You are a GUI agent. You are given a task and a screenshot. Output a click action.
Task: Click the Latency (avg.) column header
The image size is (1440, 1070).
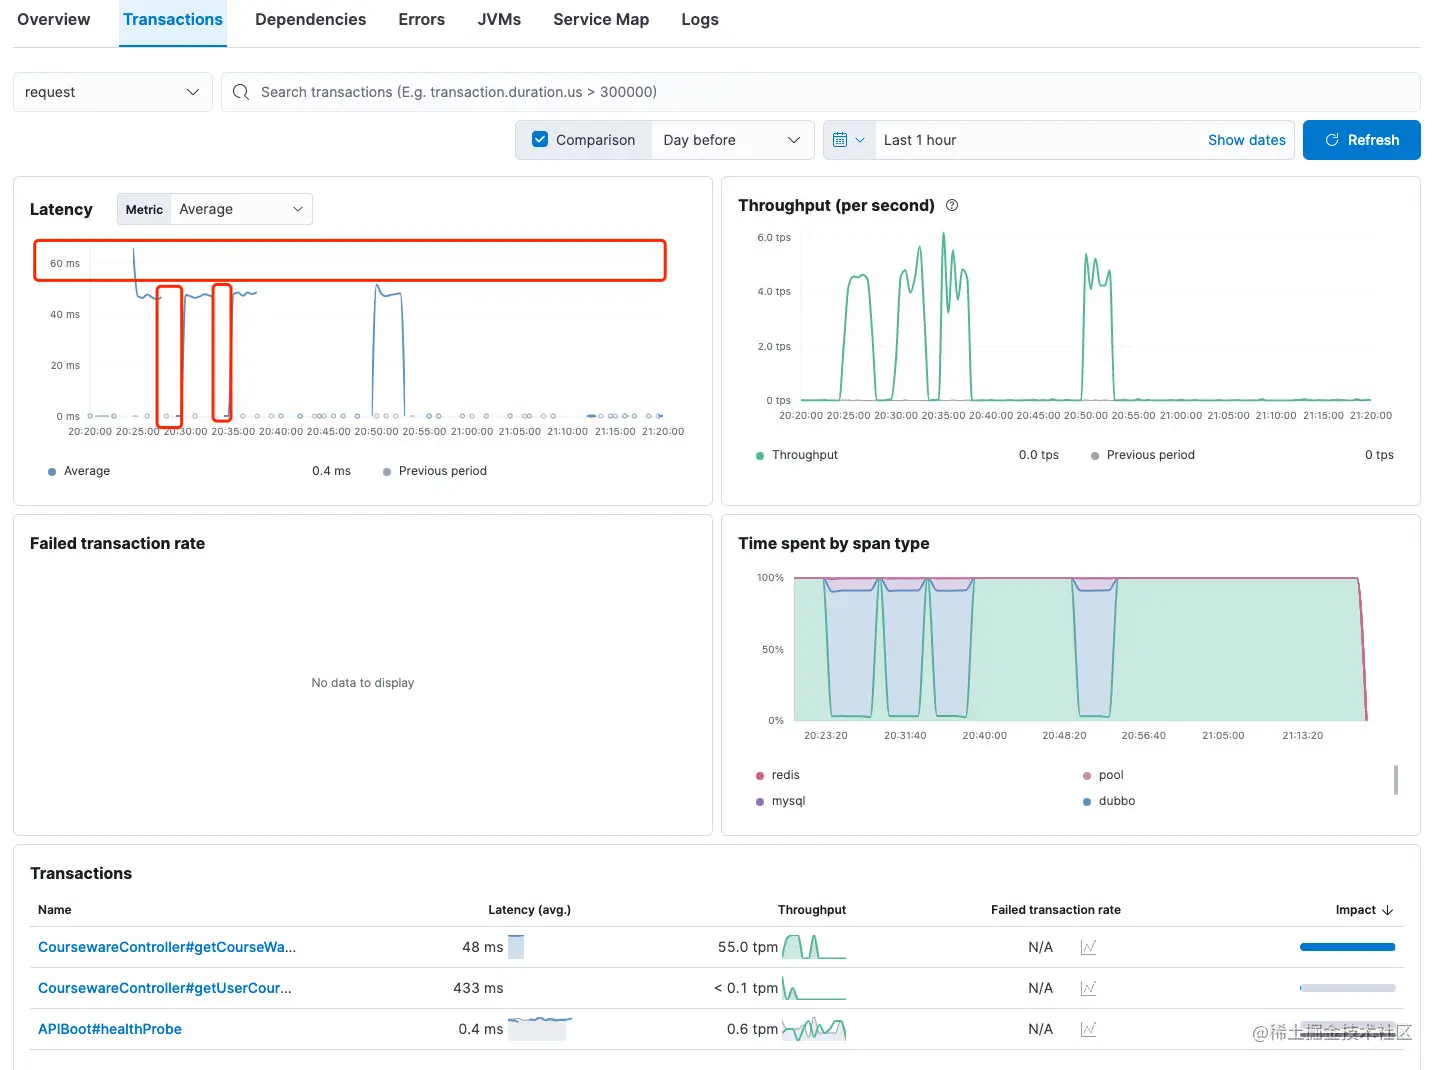point(529,910)
